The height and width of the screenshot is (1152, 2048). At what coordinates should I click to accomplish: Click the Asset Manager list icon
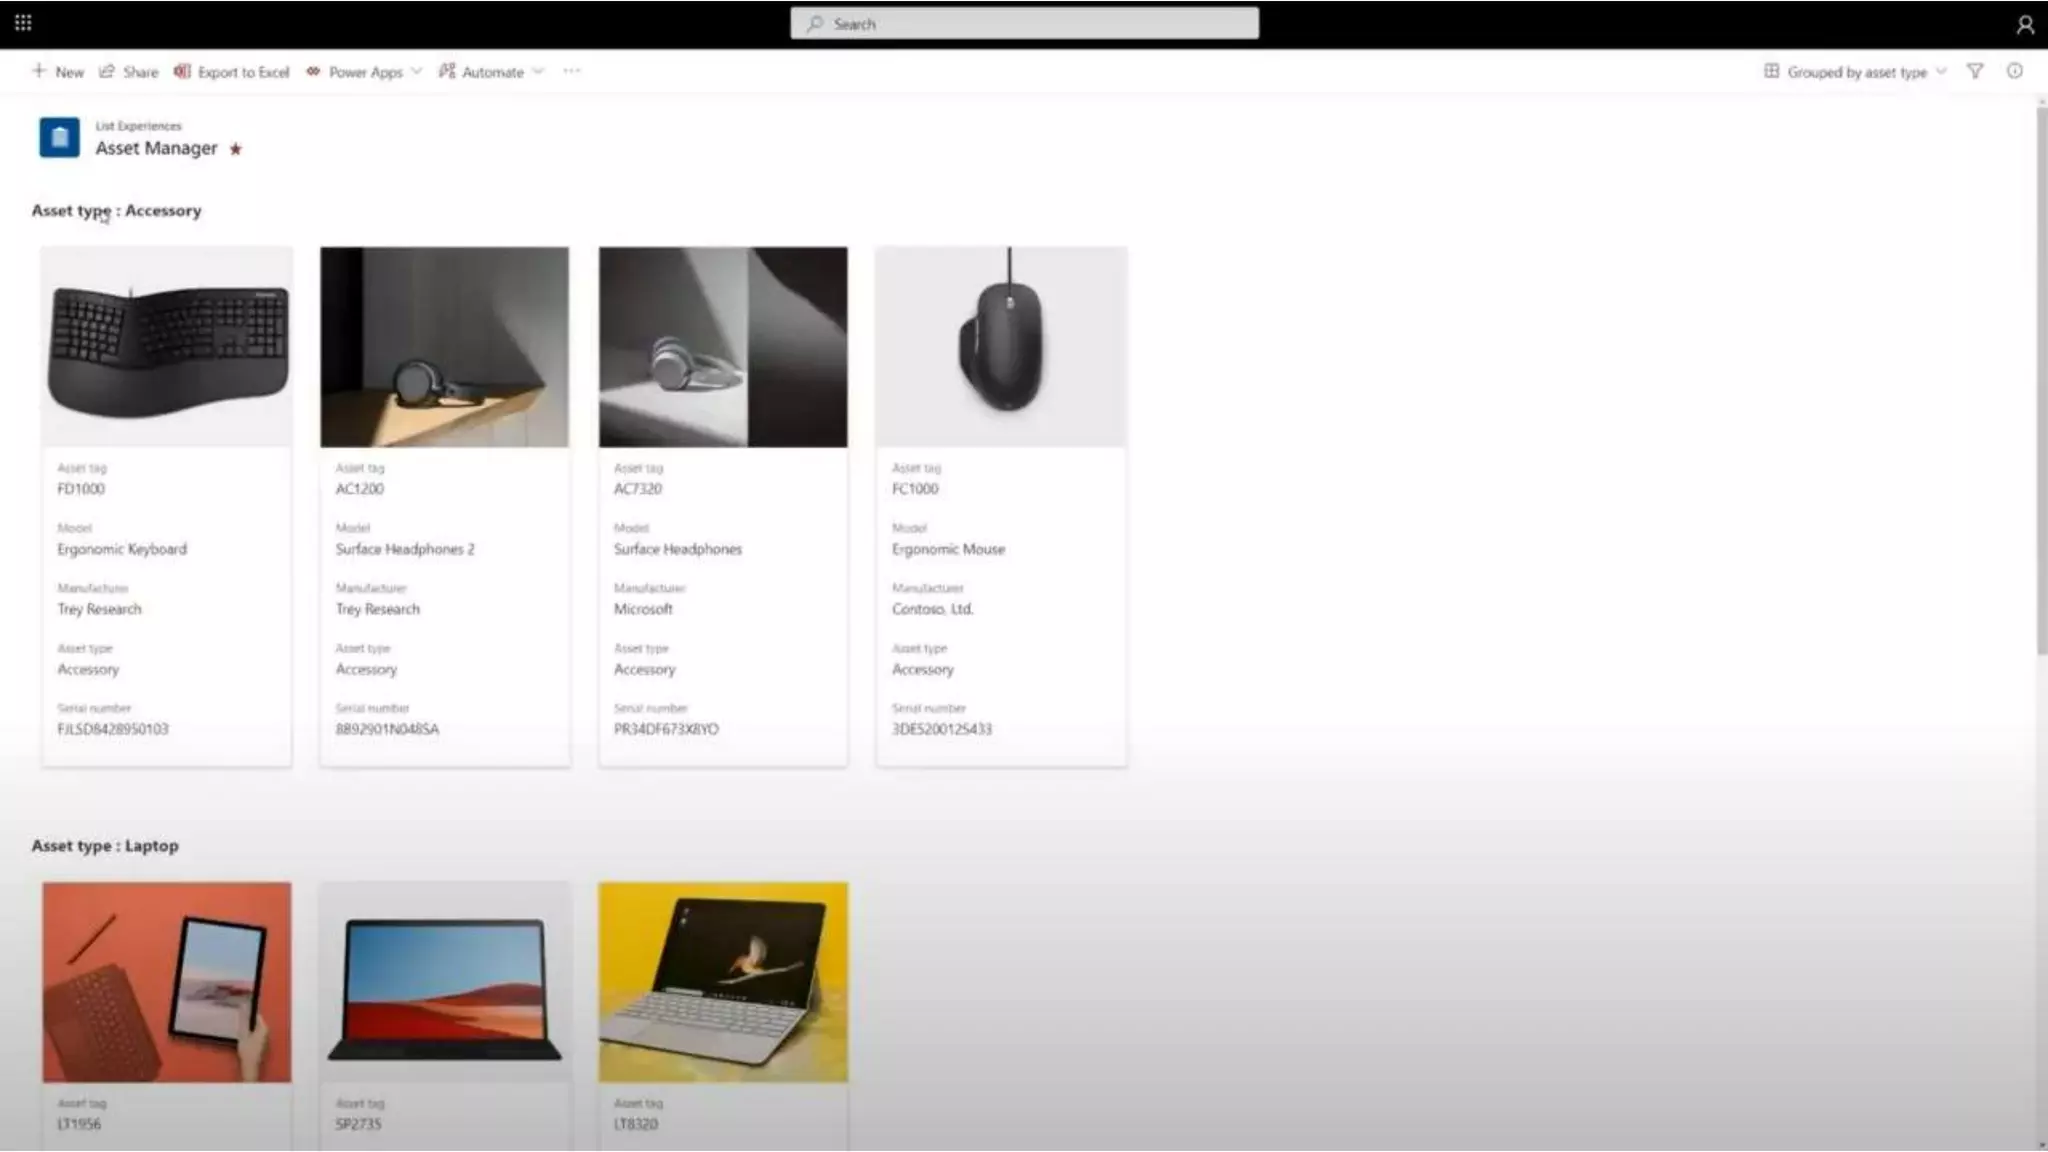click(59, 137)
